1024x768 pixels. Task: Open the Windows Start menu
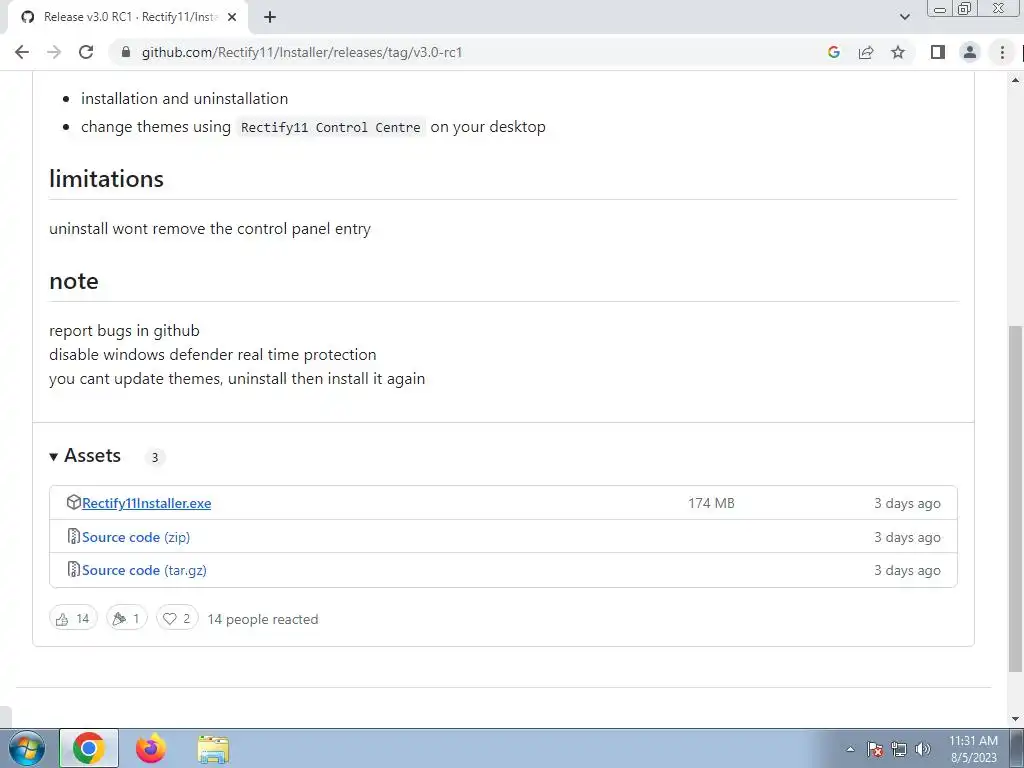(x=27, y=748)
